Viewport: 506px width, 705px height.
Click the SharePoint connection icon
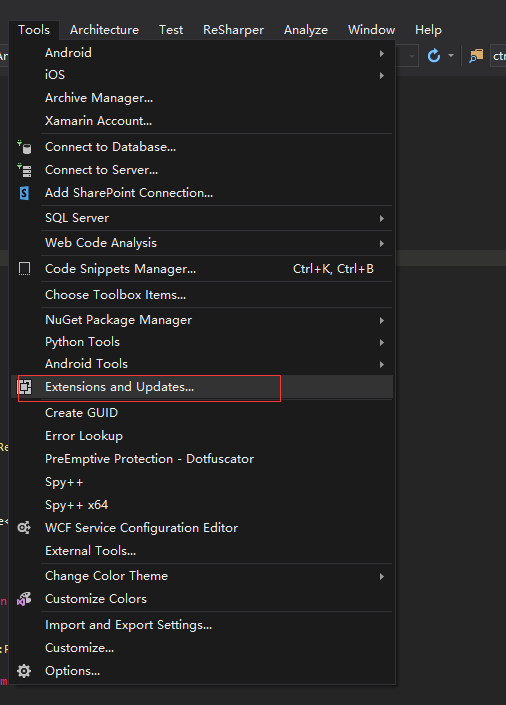click(24, 193)
